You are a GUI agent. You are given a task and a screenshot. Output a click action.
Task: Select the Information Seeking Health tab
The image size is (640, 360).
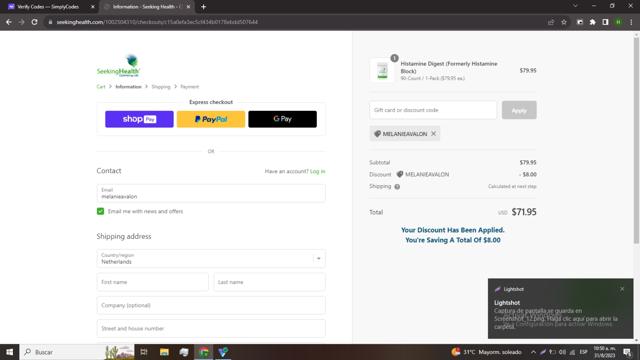pos(146,7)
